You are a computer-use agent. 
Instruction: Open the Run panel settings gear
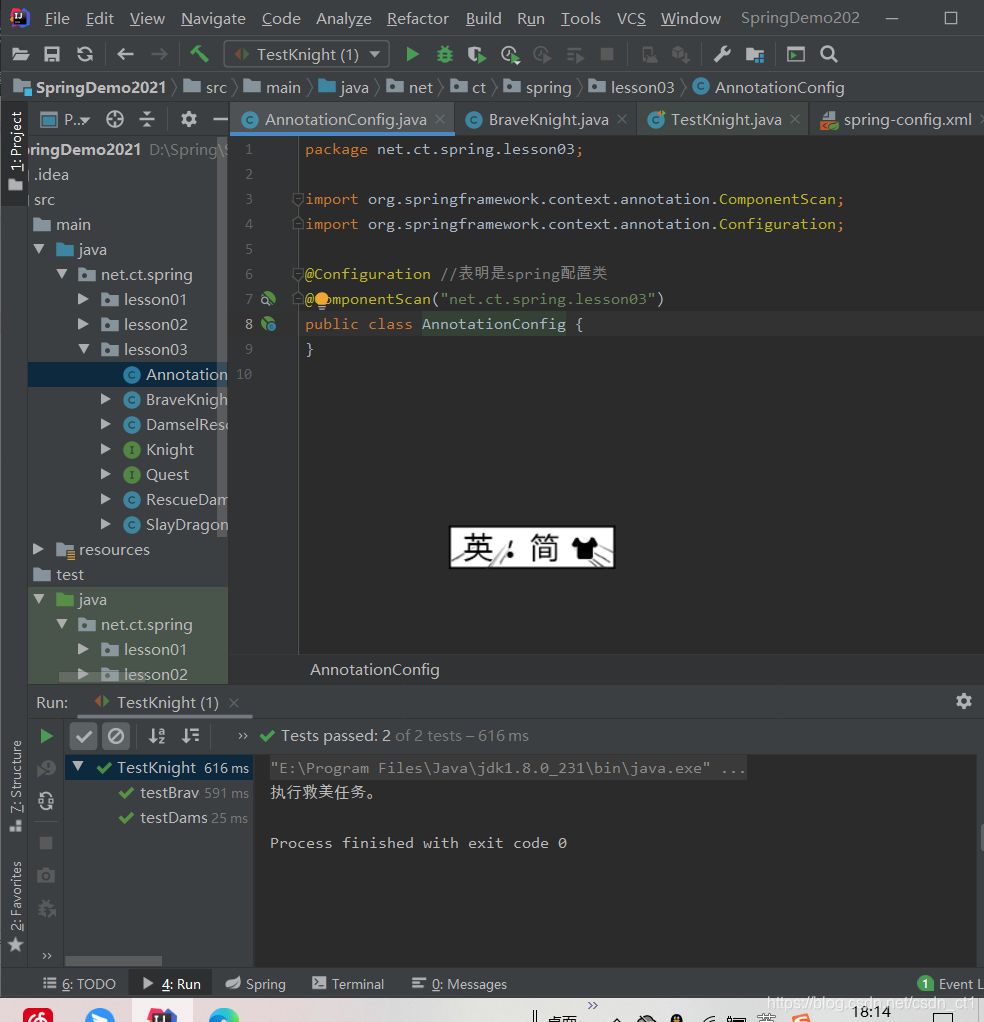coord(964,701)
